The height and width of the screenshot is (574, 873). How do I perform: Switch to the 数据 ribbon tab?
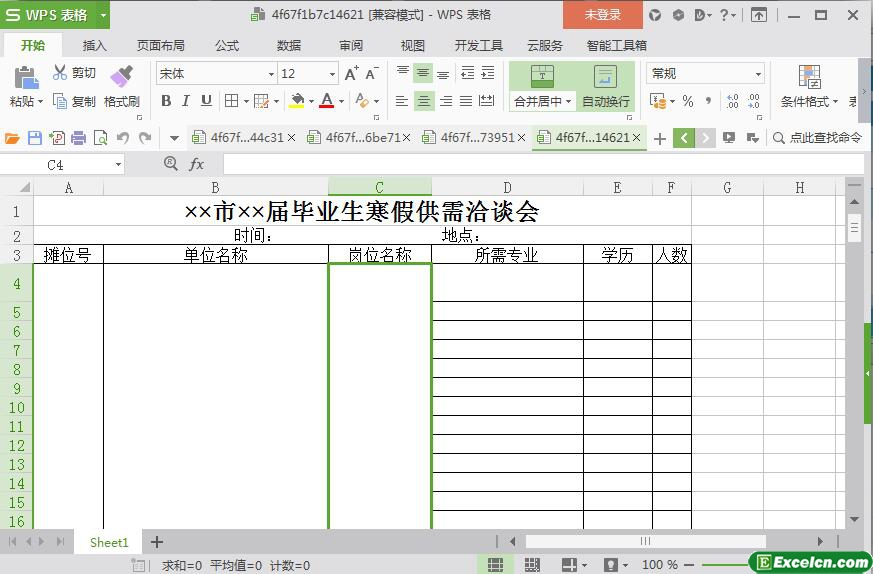click(x=289, y=46)
